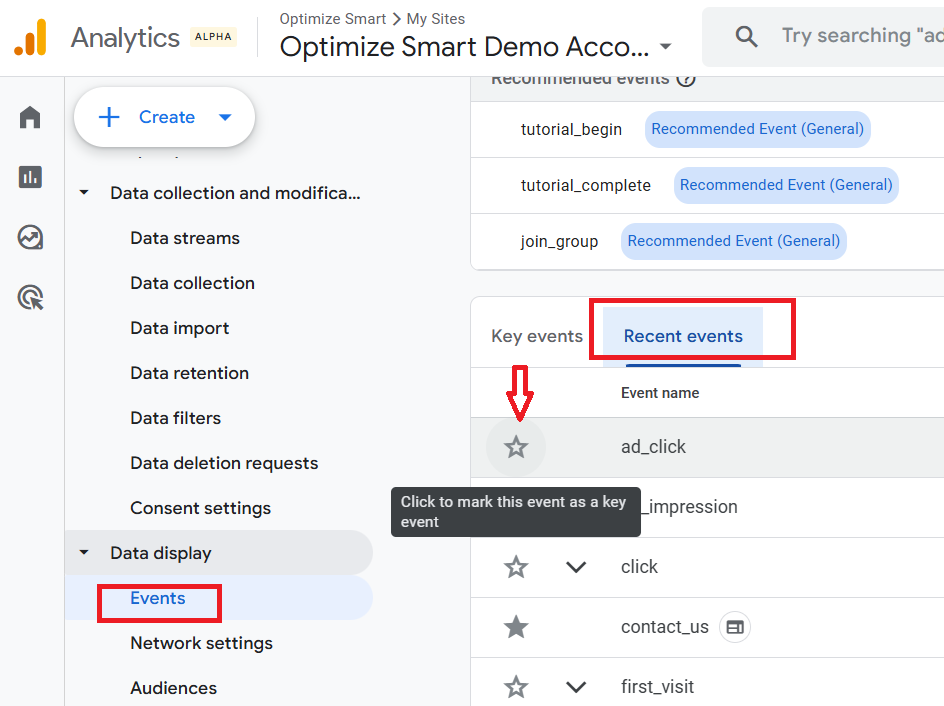Click the Google Analytics logo
944x706 pixels.
click(30, 38)
